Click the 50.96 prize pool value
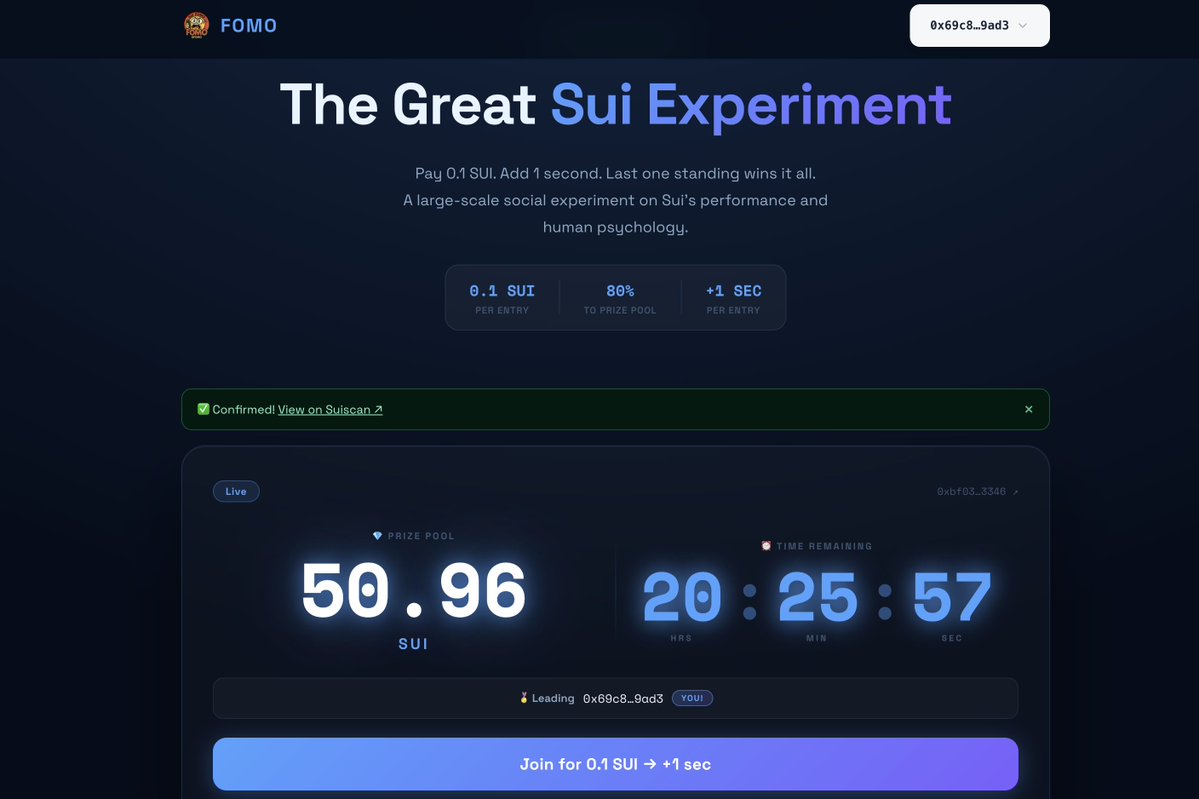 [x=414, y=590]
